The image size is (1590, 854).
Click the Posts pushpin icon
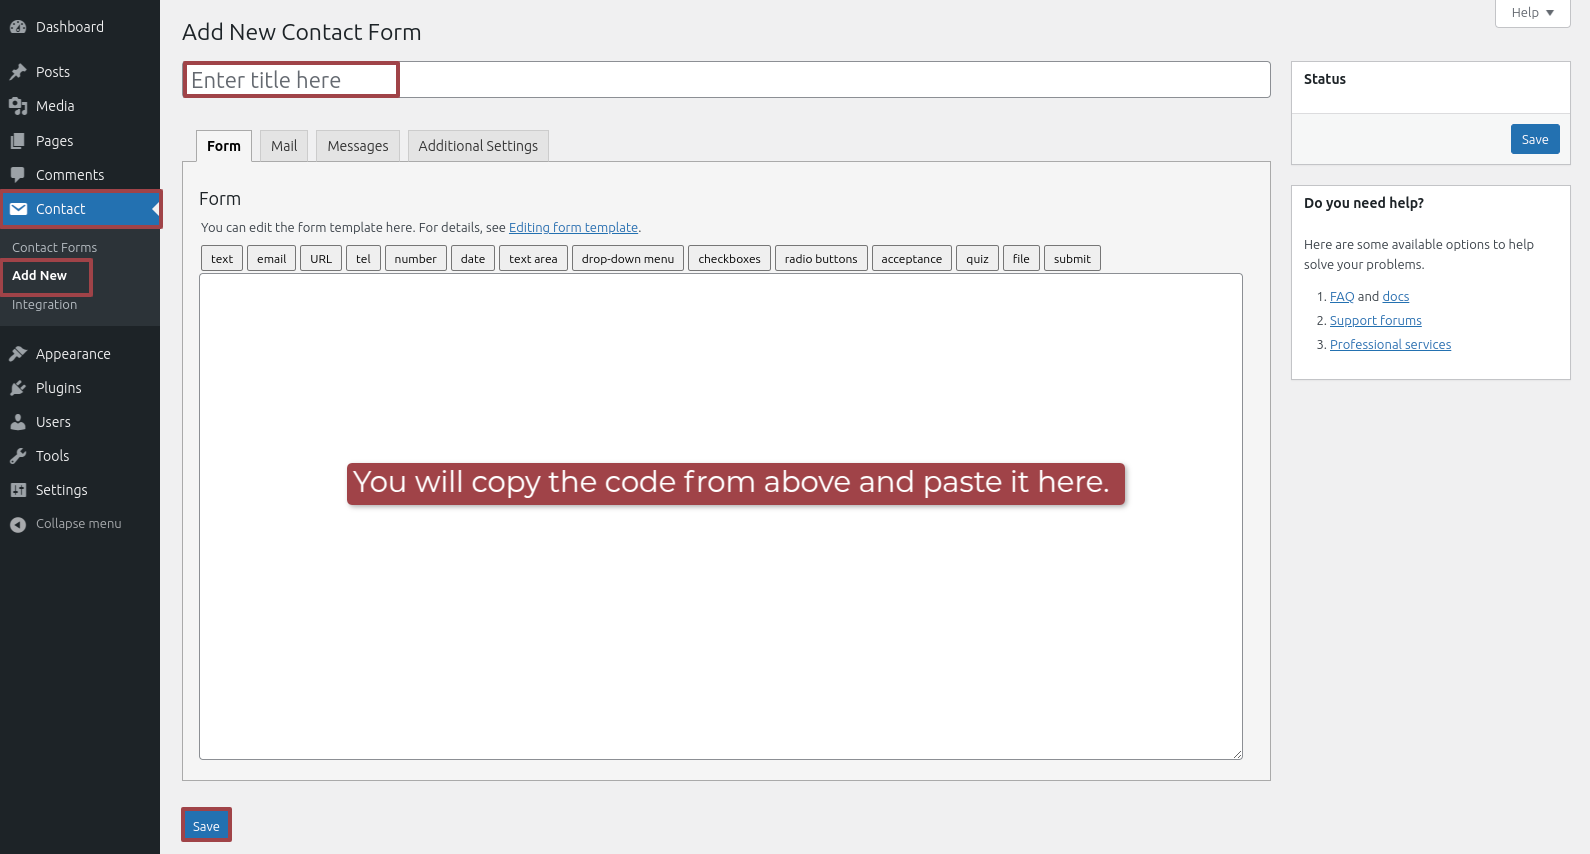18,72
